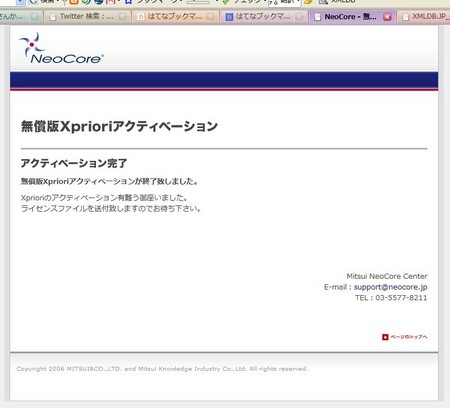
Task: Close the NeoCore tab with the red X
Action: pyautogui.click(x=387, y=17)
